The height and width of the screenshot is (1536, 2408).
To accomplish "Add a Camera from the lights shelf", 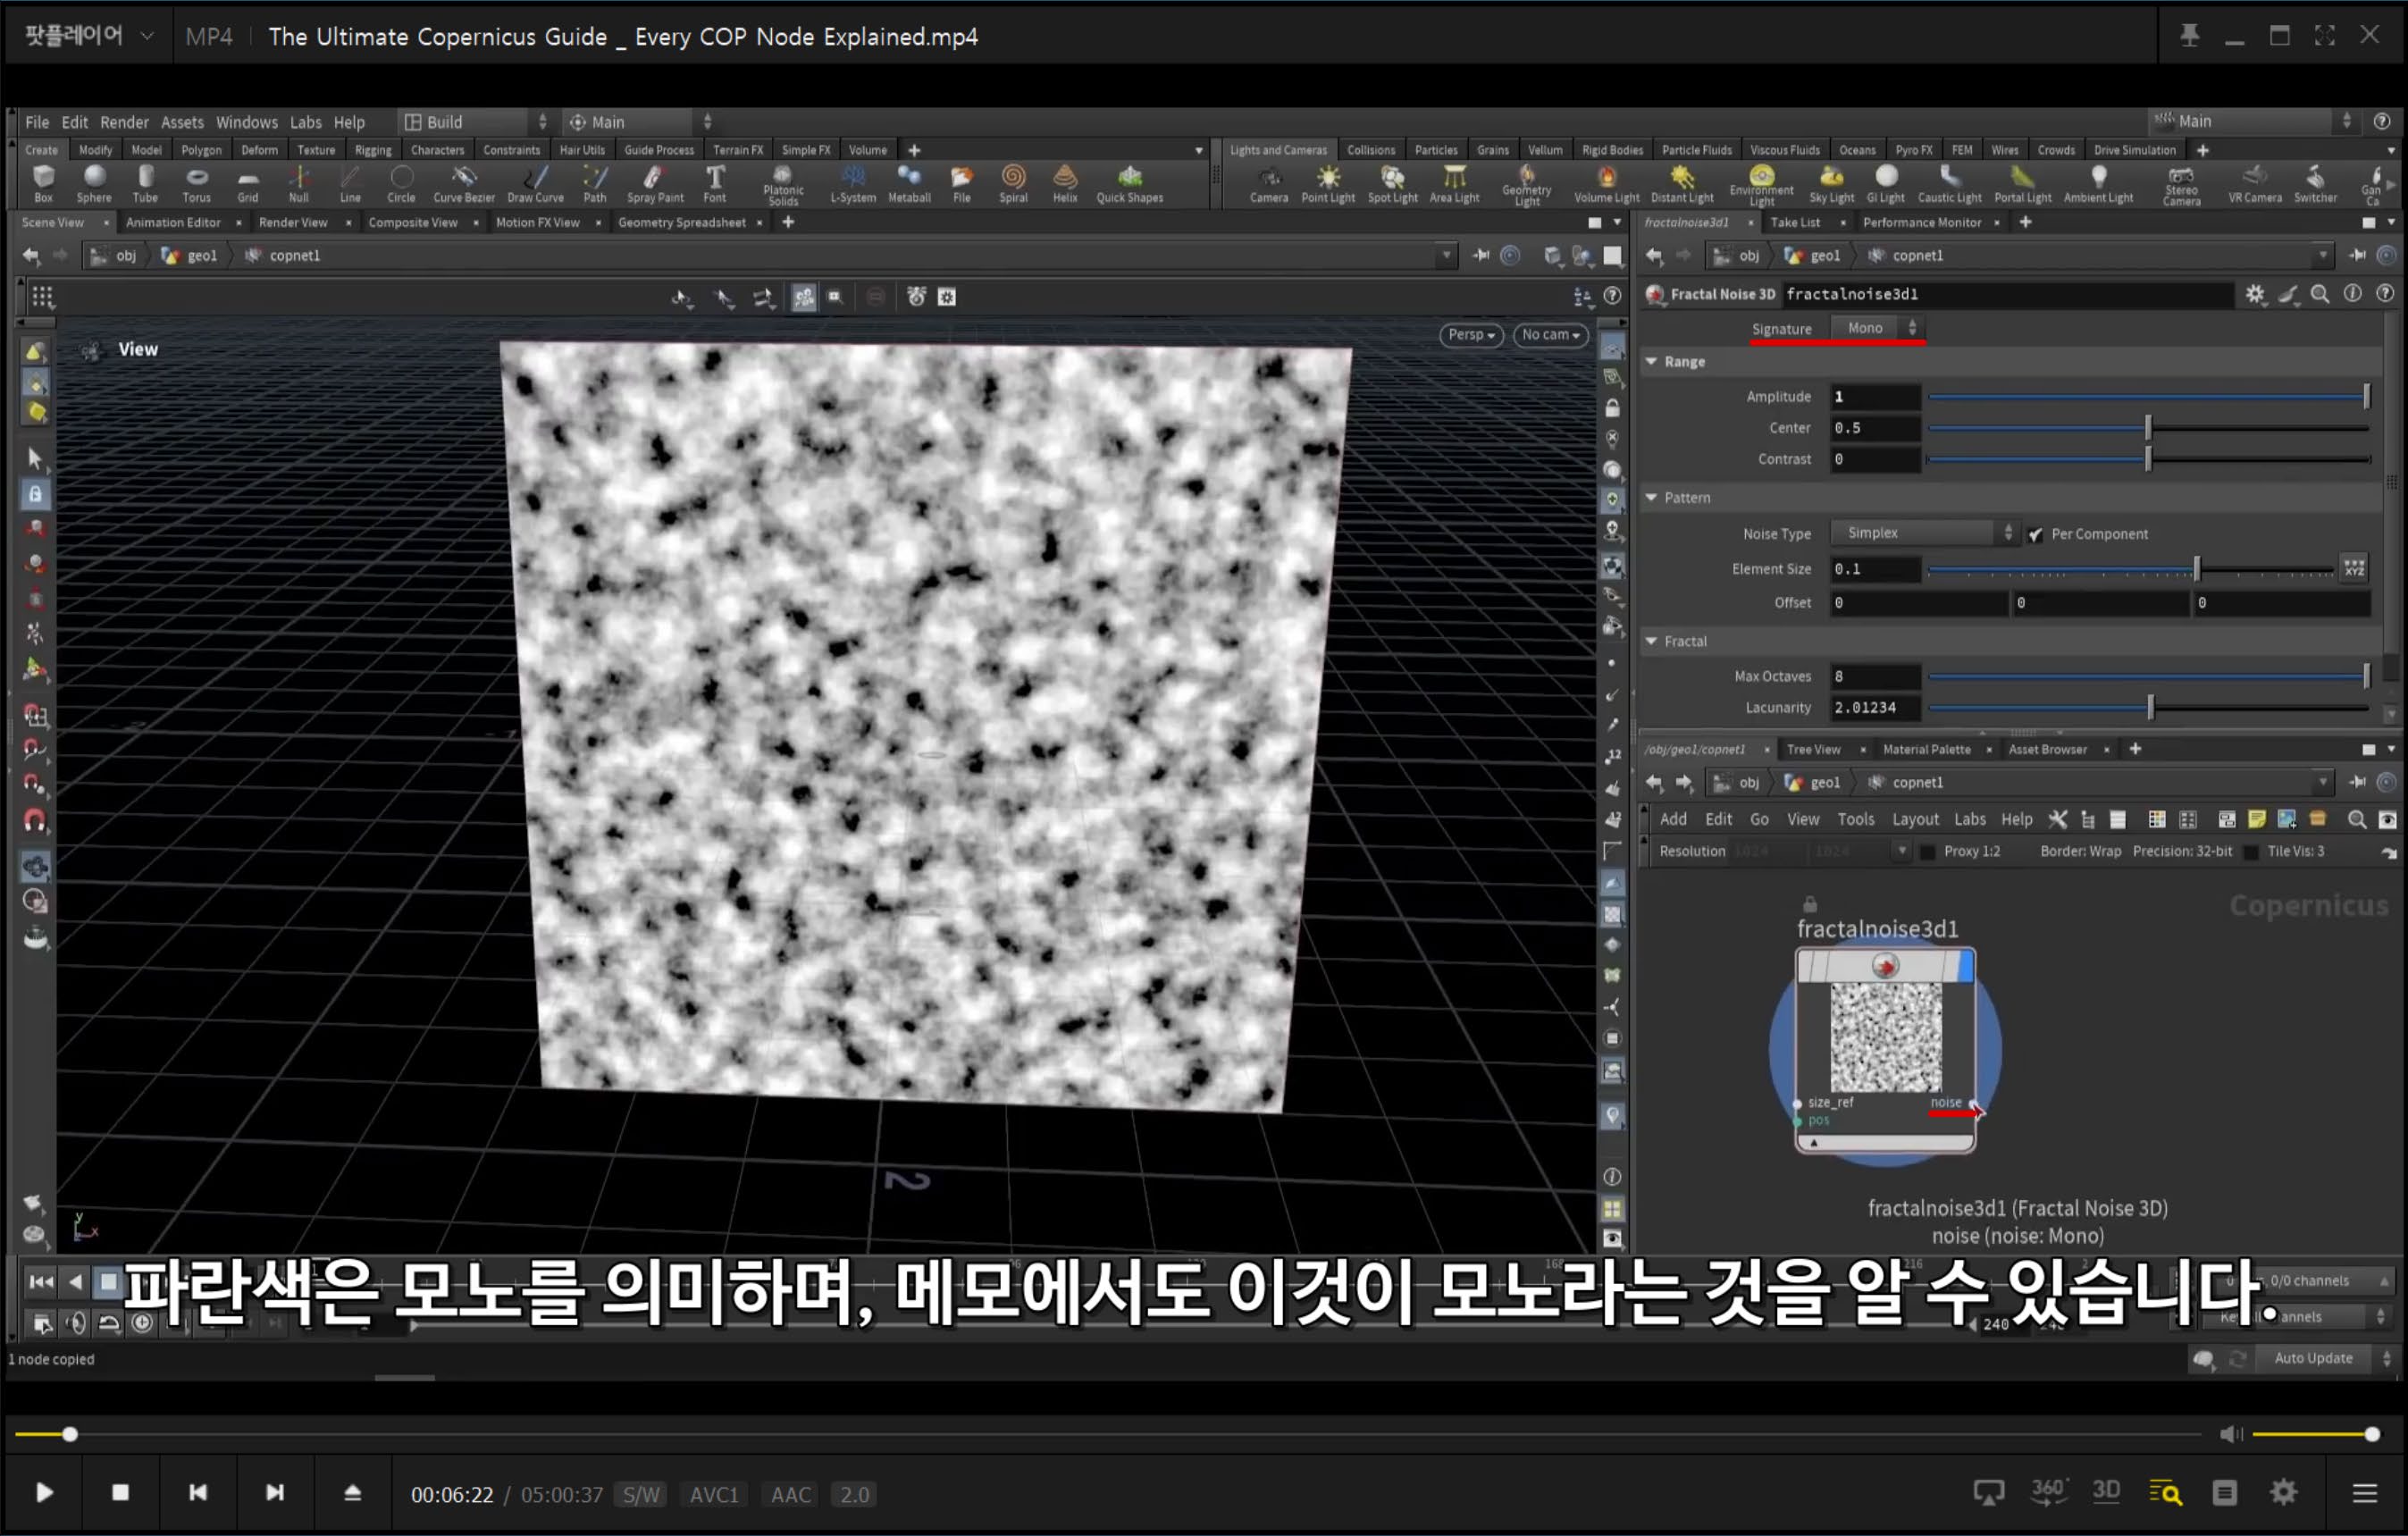I will click(1269, 184).
